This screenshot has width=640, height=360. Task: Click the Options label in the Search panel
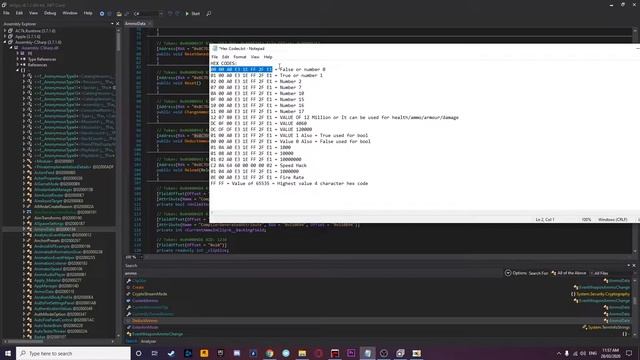[x=520, y=273]
